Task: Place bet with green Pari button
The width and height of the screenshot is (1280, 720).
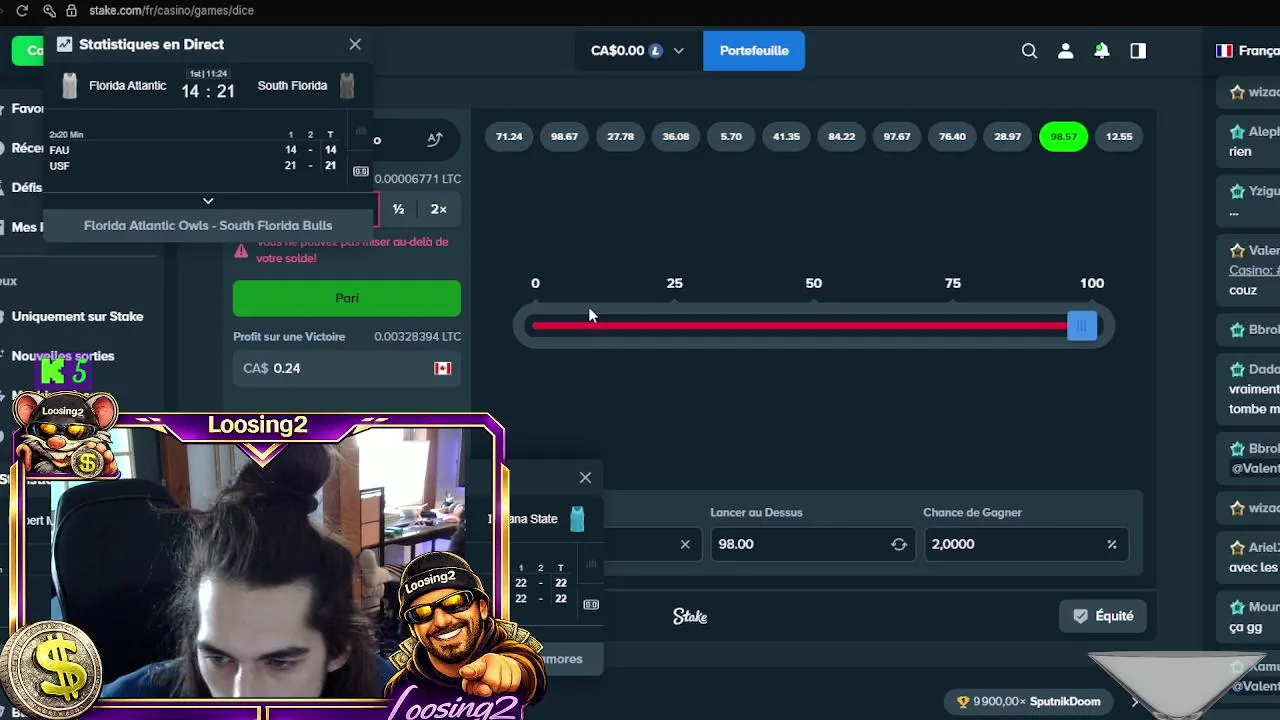Action: click(347, 298)
